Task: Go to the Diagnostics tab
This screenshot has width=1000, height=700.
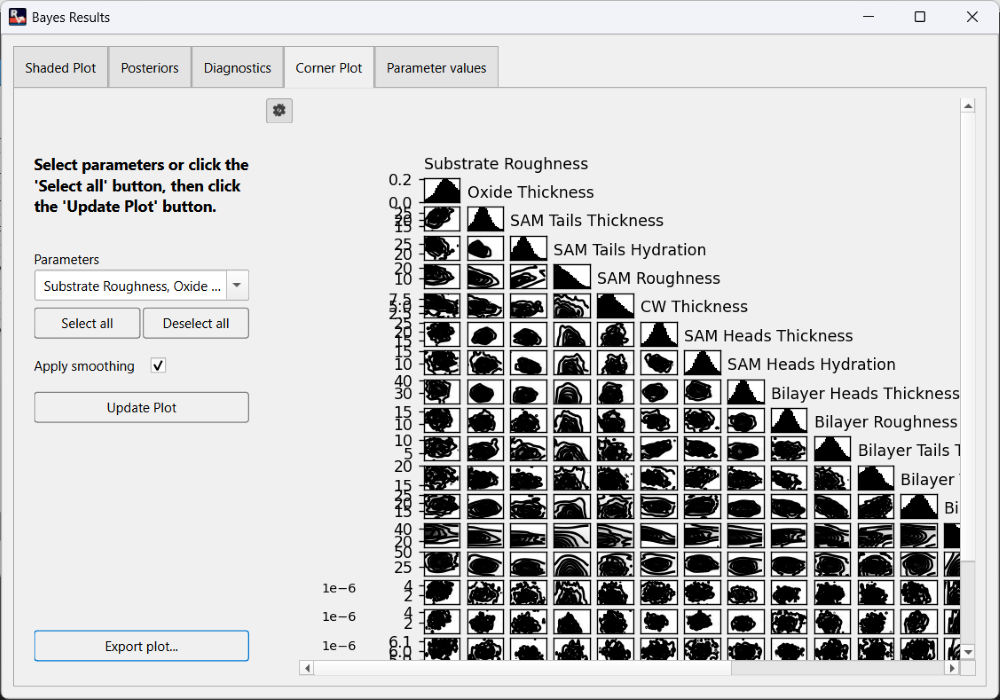Action: [237, 68]
